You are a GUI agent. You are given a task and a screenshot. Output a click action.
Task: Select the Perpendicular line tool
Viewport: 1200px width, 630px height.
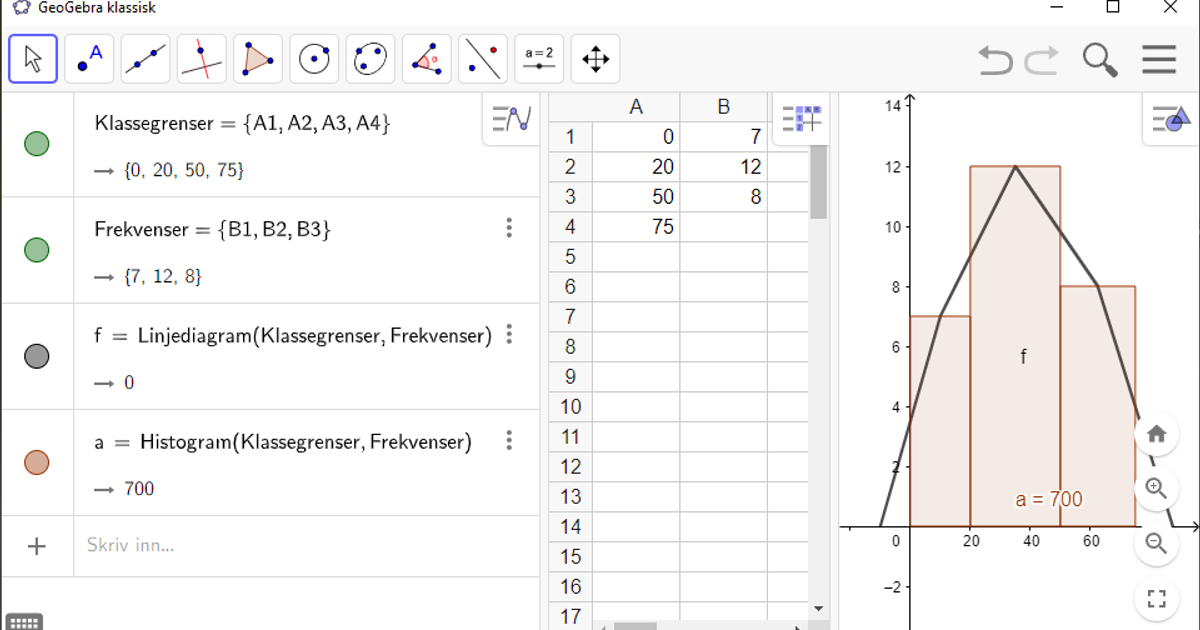(x=202, y=59)
